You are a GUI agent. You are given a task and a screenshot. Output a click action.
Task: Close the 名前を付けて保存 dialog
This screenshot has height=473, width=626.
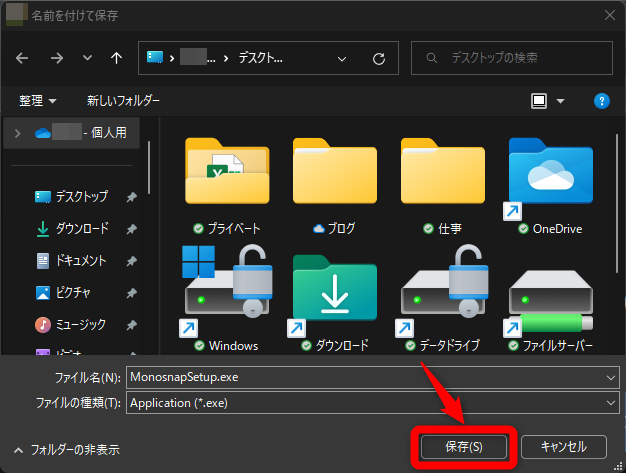(610, 15)
